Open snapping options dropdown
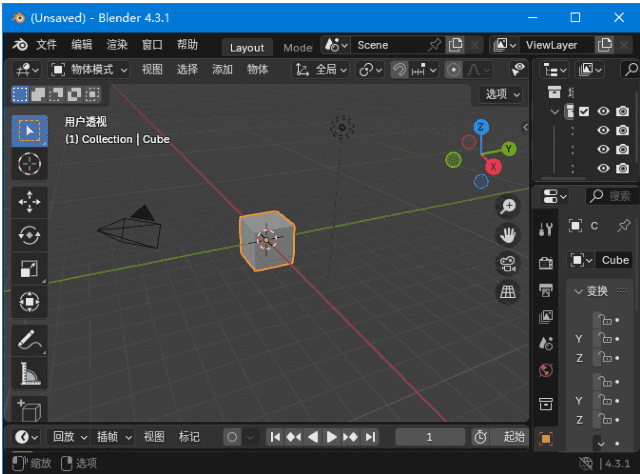Viewport: 640px width, 474px height. 424,70
